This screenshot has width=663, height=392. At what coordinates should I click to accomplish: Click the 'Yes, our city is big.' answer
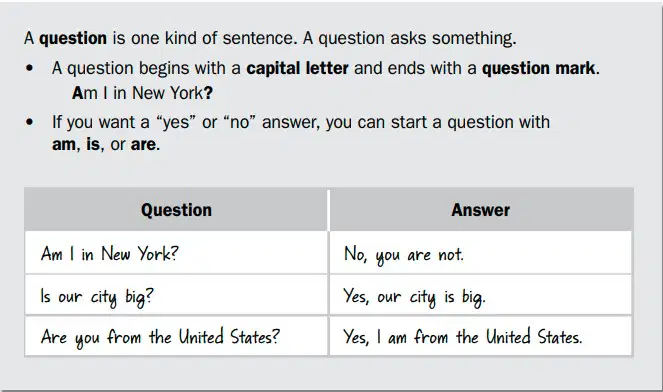[481, 295]
